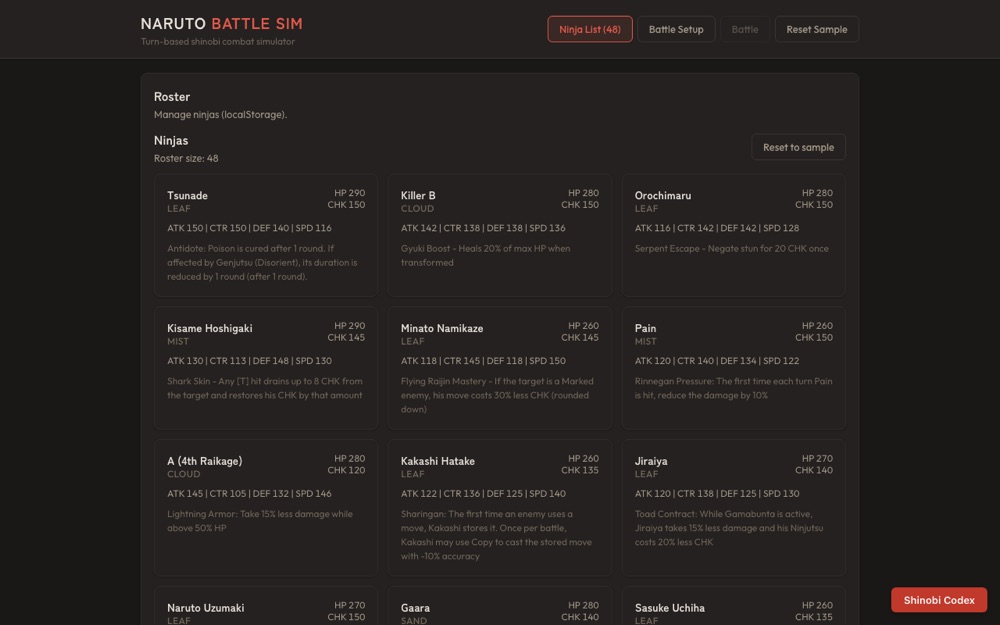The height and width of the screenshot is (625, 1000).
Task: Click Kakashi's stats line ATK 122
Action: tap(483, 493)
